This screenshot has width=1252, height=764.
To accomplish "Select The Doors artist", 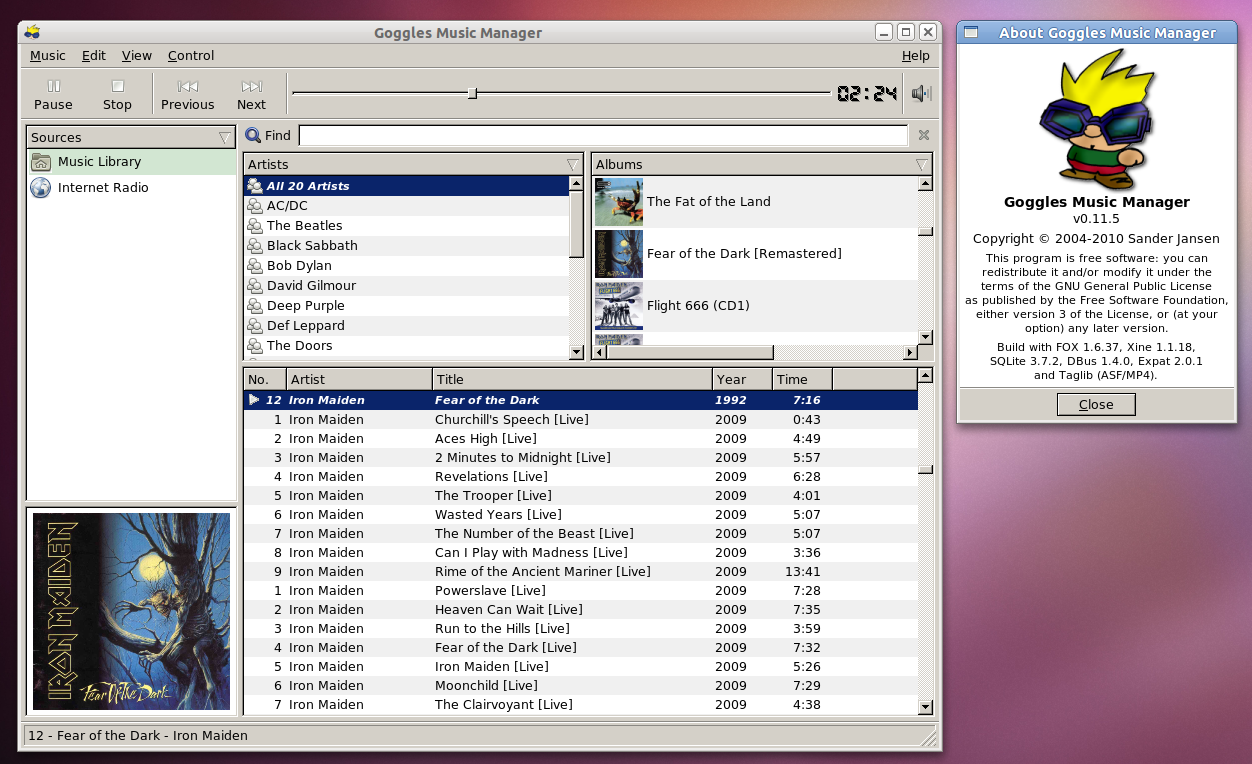I will (x=406, y=345).
